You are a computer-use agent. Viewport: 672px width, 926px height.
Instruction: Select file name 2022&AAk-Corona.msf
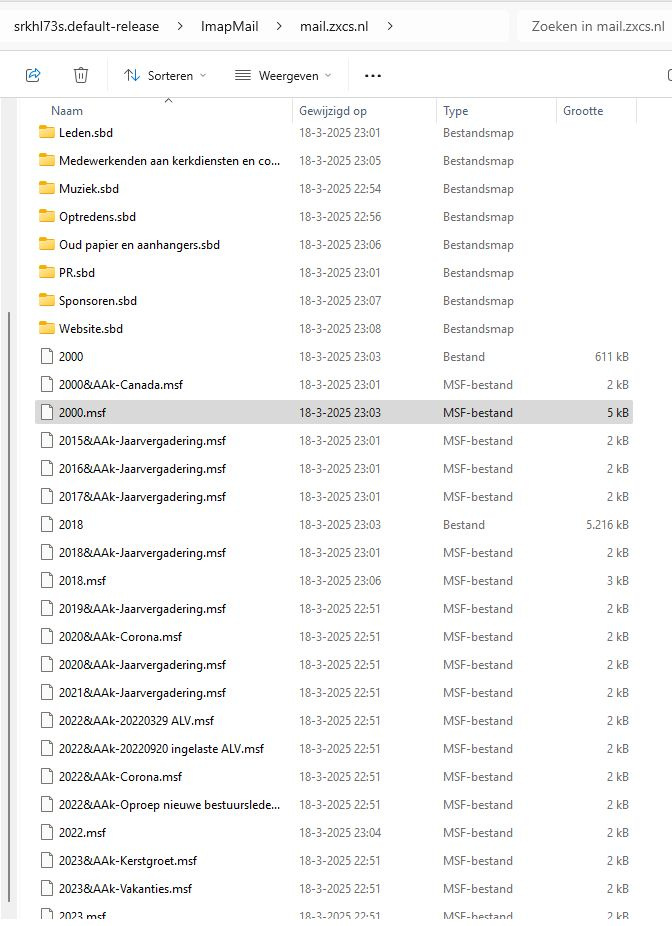pos(120,777)
